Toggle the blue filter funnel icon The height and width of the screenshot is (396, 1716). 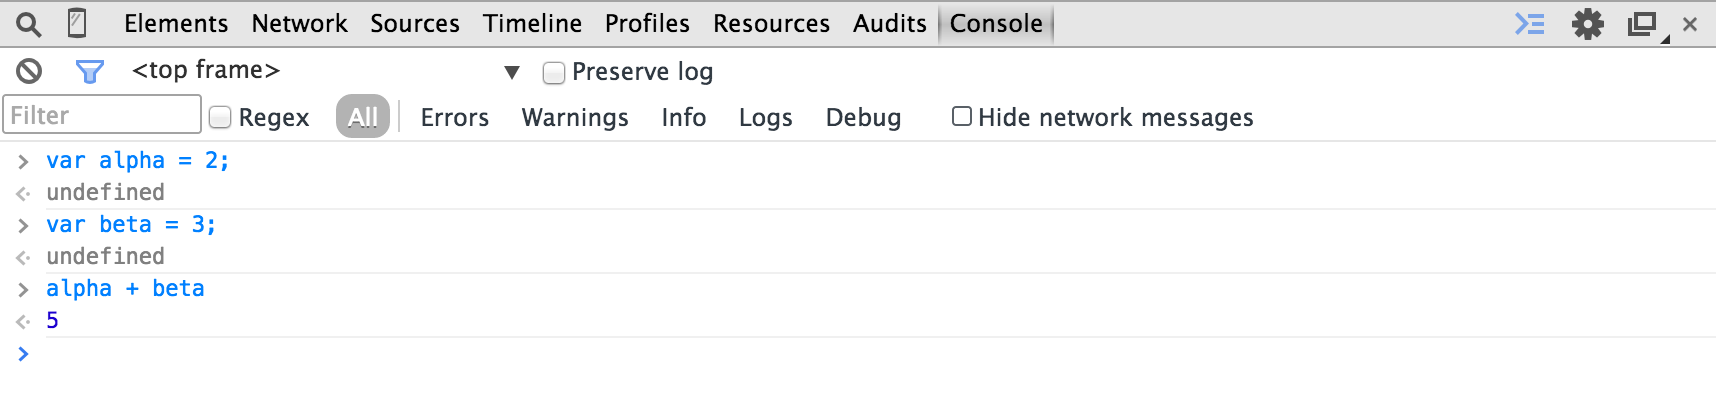click(90, 71)
